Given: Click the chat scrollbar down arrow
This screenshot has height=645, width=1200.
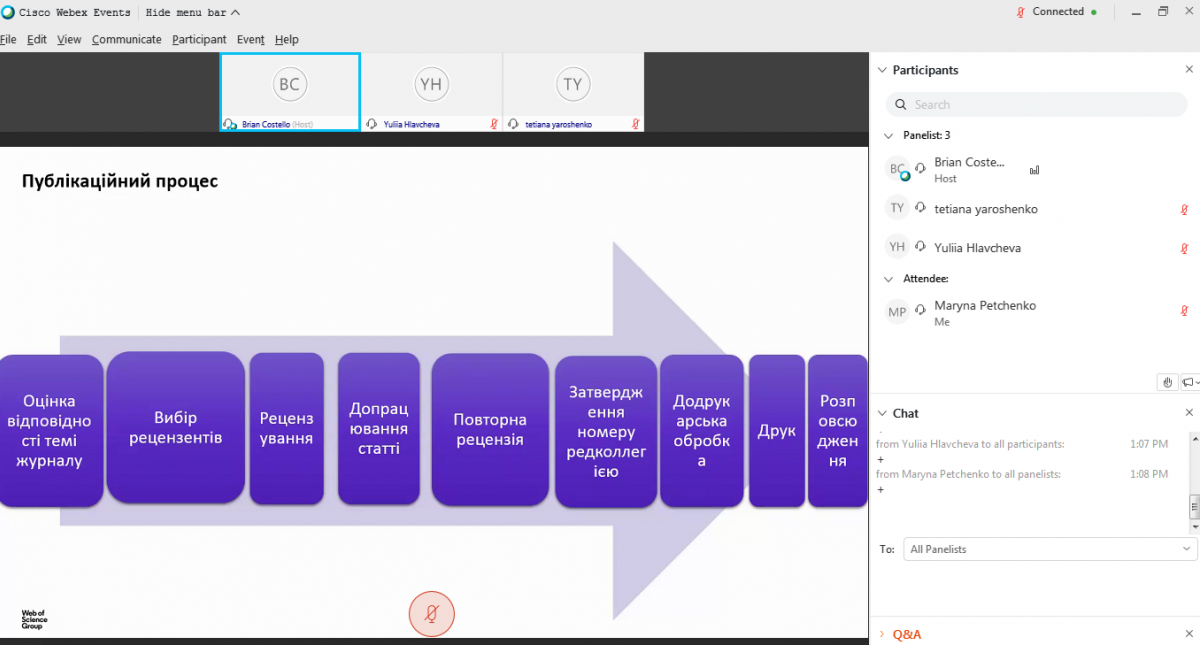Looking at the screenshot, I should coord(1194,527).
